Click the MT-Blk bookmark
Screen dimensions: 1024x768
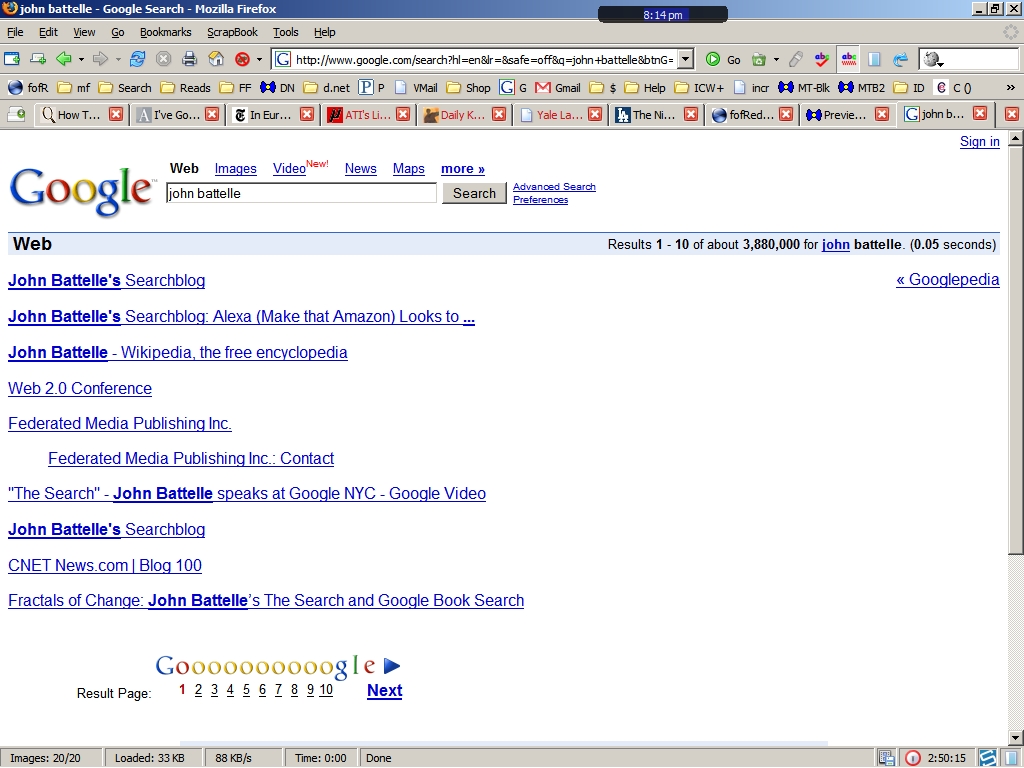click(x=804, y=88)
